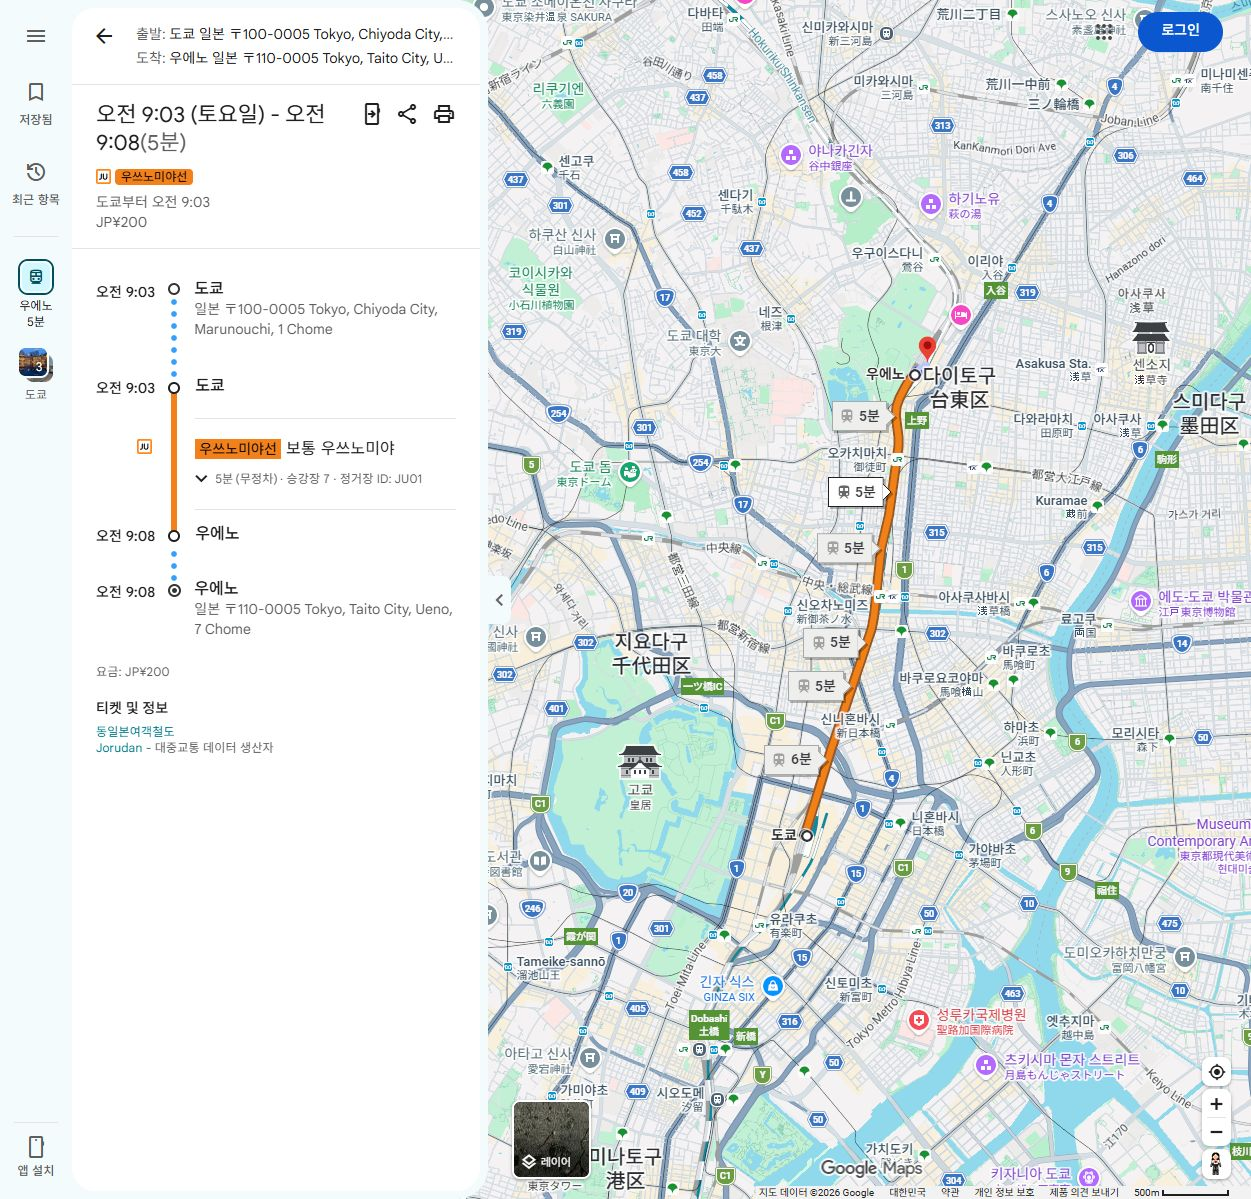The image size is (1251, 1199).
Task: Click the 출발 origin field in header
Action: [x=295, y=34]
